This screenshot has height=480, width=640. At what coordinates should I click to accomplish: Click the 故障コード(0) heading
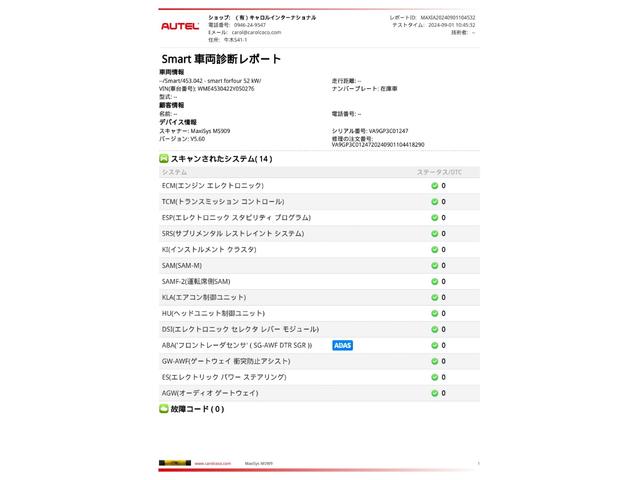(x=197, y=409)
